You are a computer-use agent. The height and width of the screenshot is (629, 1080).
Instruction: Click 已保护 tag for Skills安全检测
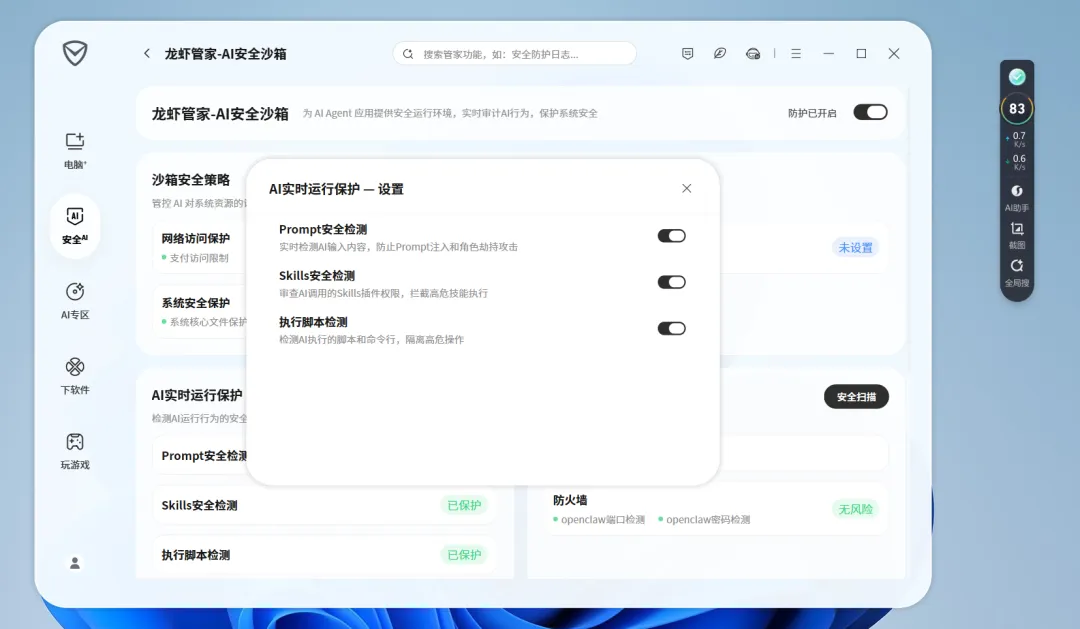(464, 505)
